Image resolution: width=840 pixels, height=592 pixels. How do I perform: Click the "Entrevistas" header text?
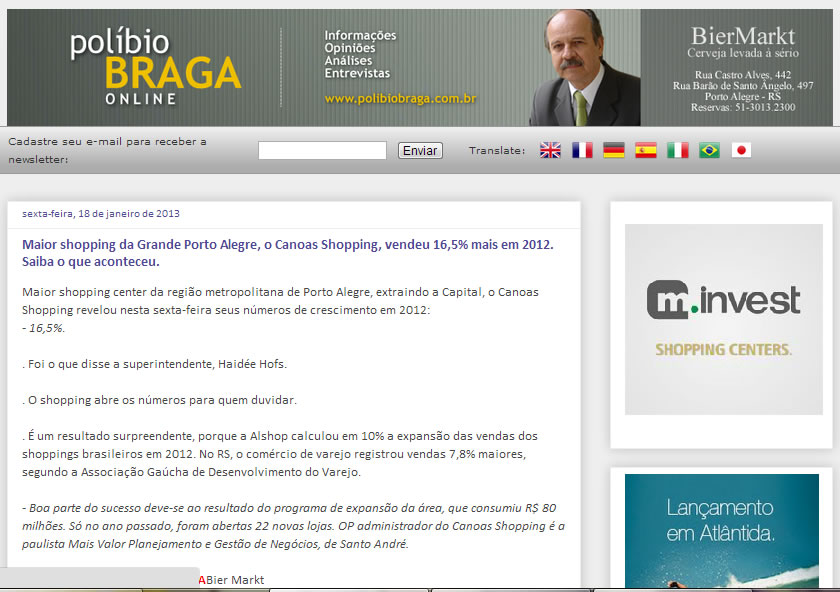(357, 73)
